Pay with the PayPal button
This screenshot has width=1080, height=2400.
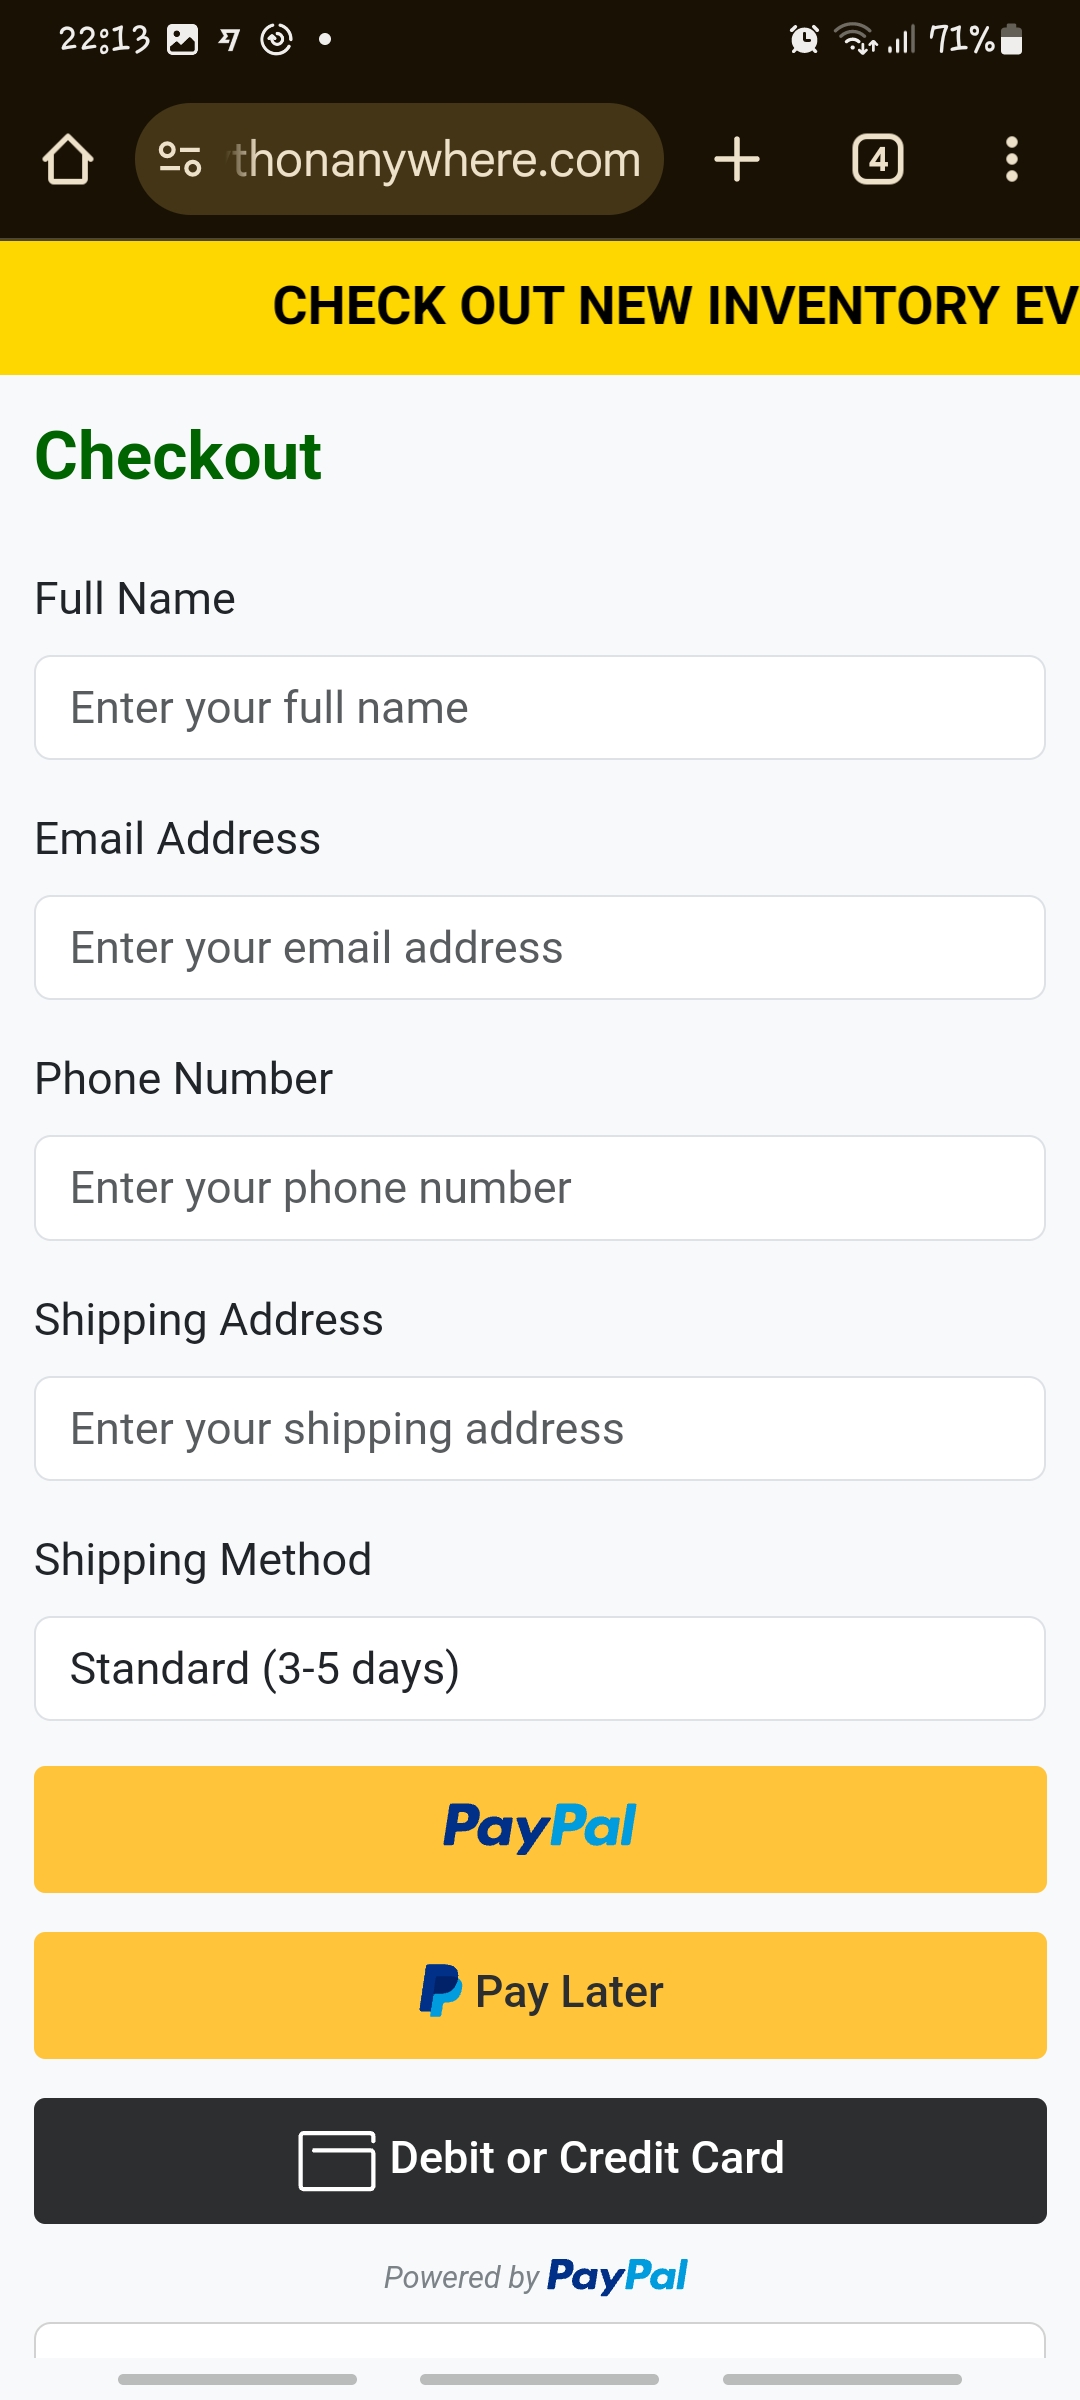[540, 1829]
